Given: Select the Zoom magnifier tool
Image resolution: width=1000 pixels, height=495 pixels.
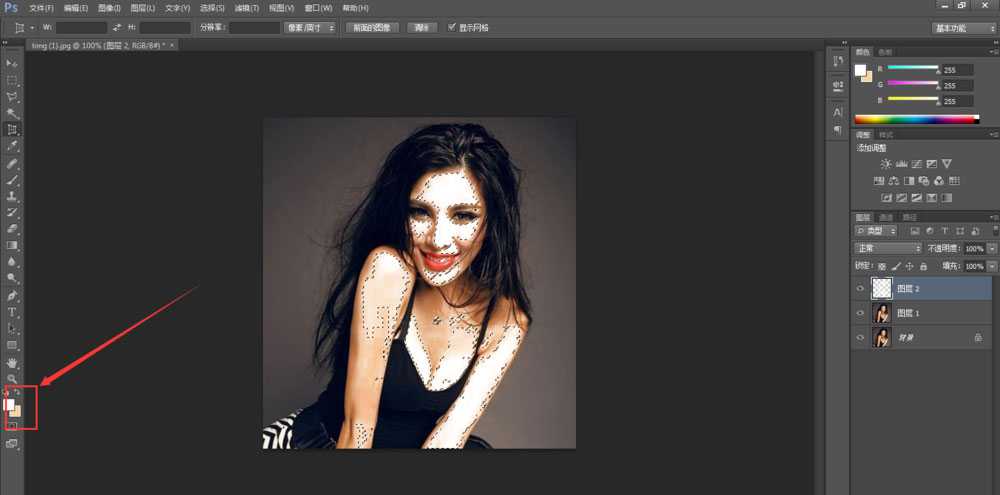Looking at the screenshot, I should pos(12,378).
